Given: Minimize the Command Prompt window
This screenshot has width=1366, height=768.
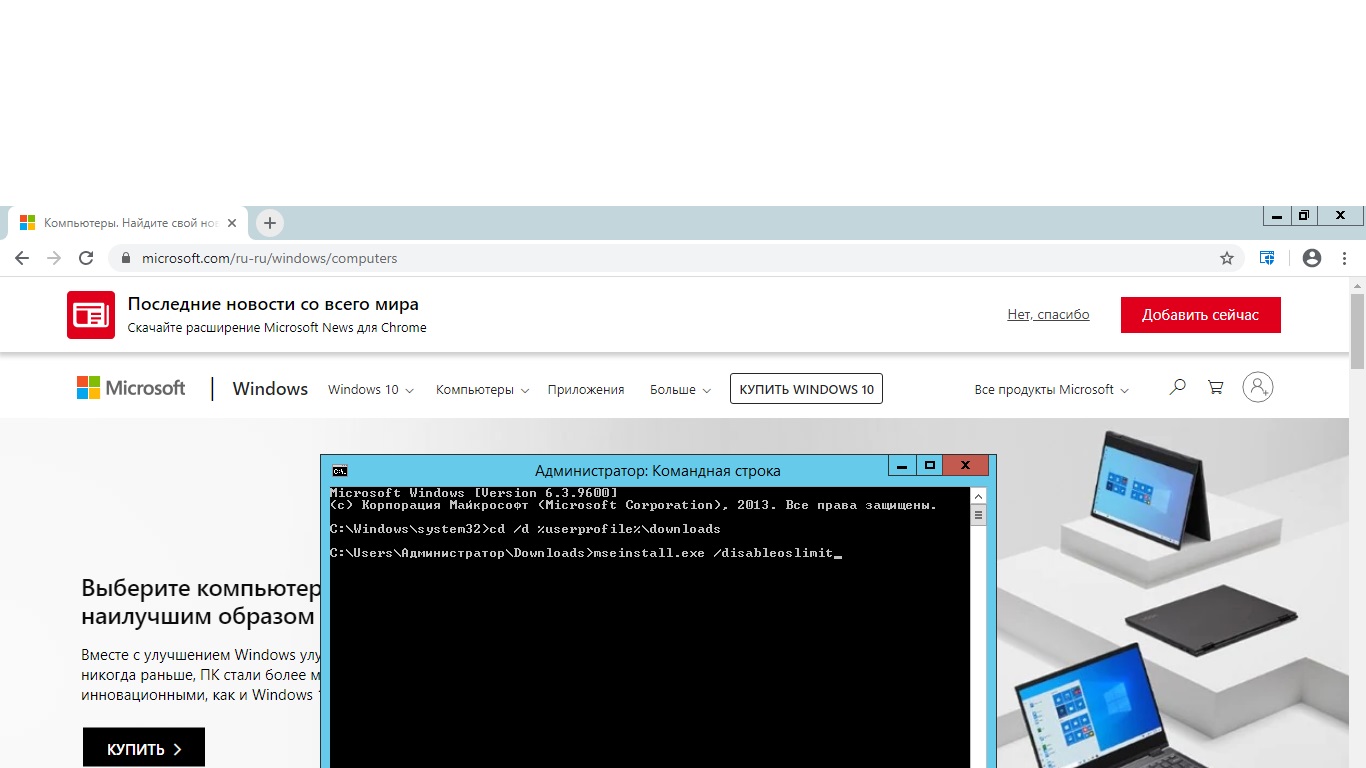Looking at the screenshot, I should click(x=902, y=465).
